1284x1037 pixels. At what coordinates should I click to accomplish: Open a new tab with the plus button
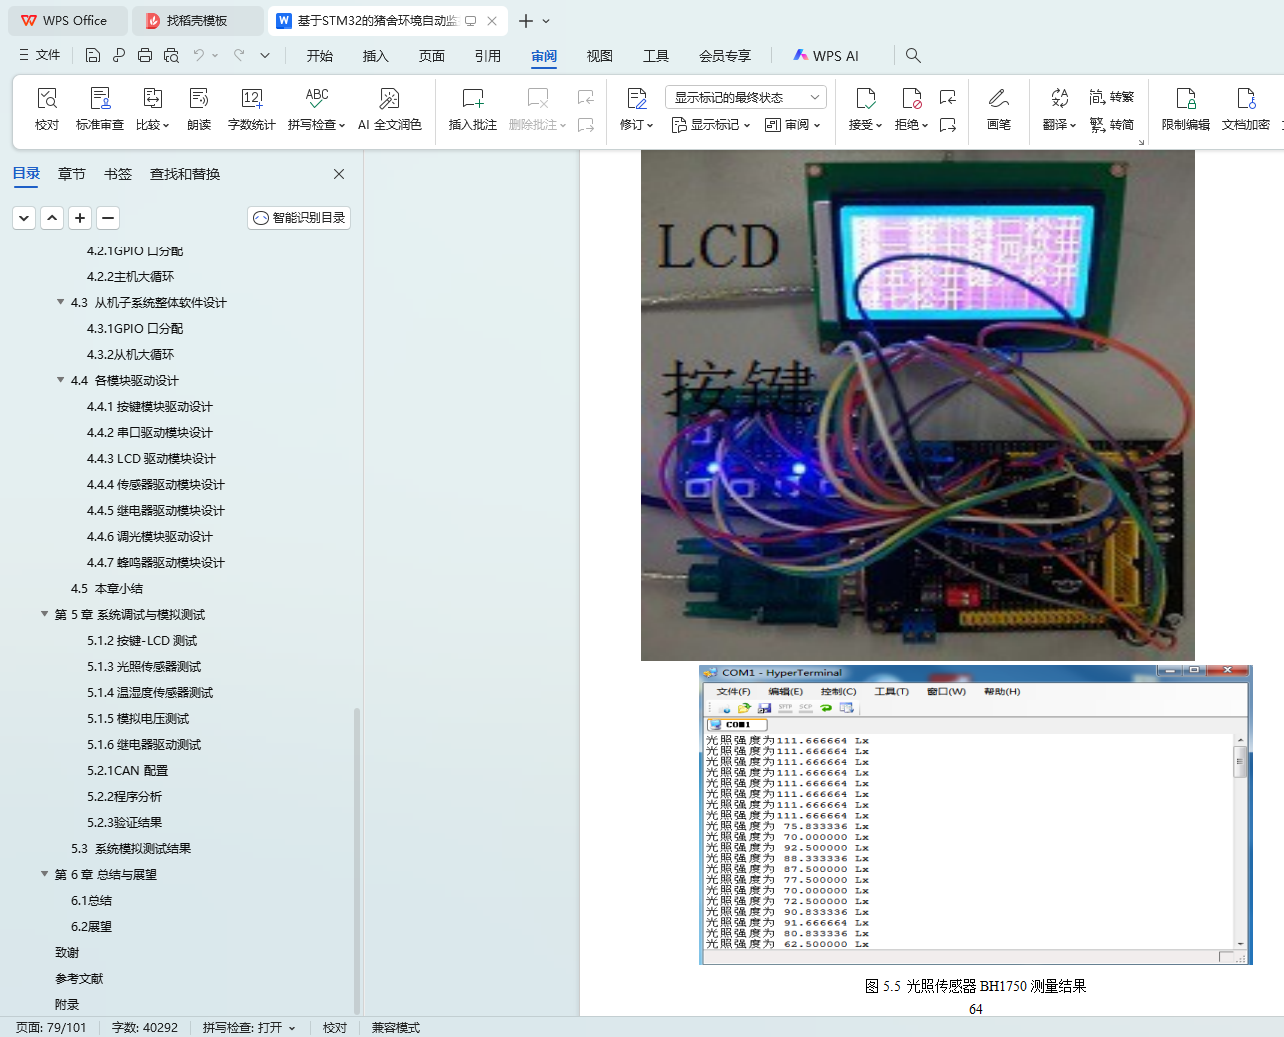coord(526,21)
